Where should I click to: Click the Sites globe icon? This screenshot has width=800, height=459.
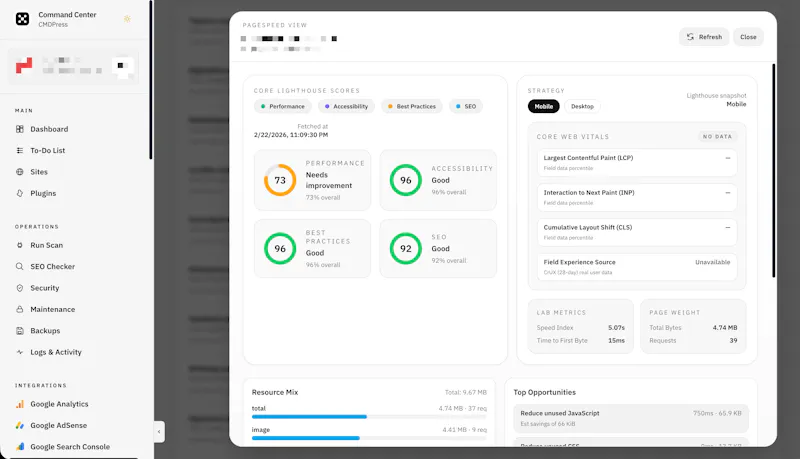click(x=20, y=172)
